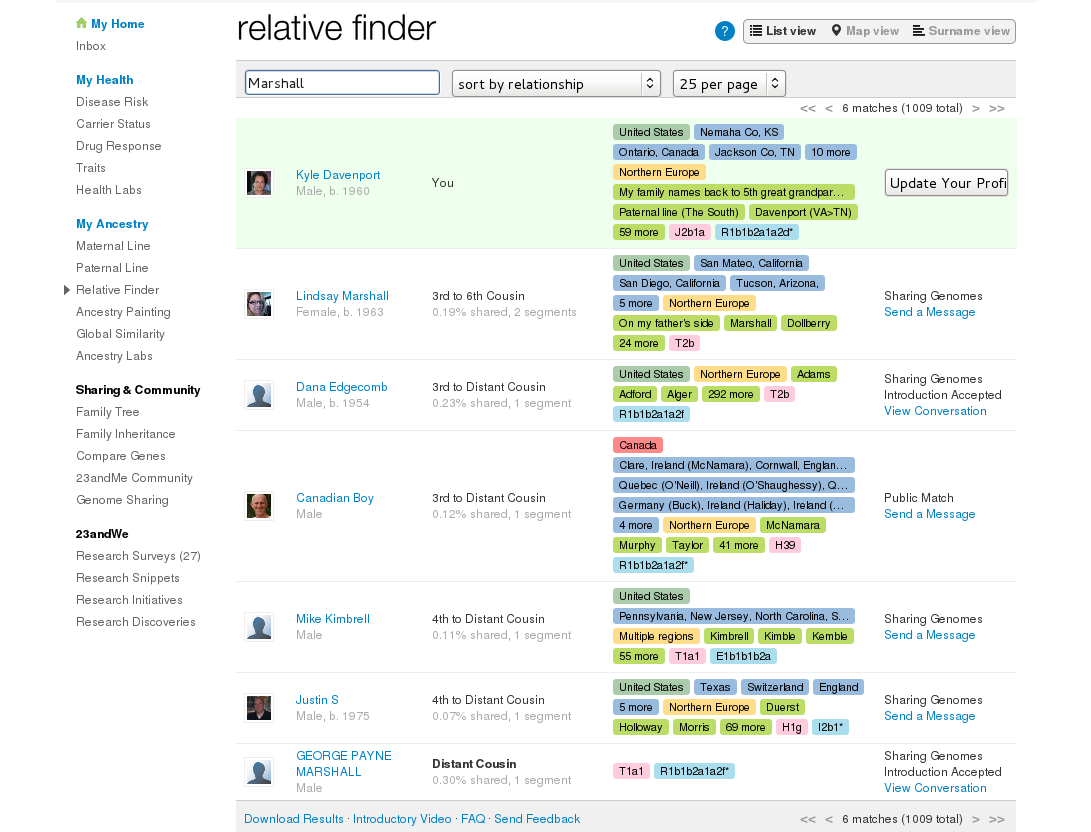1091x832 pixels.
Task: Select List view tab
Action: tap(783, 31)
